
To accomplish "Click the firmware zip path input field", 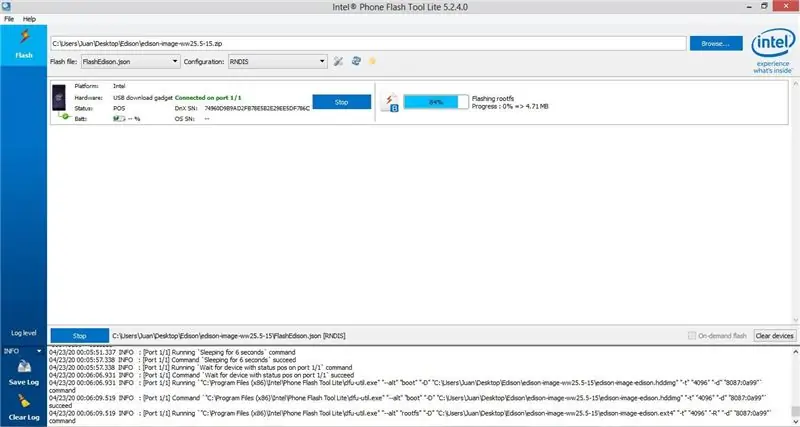I will 368,43.
